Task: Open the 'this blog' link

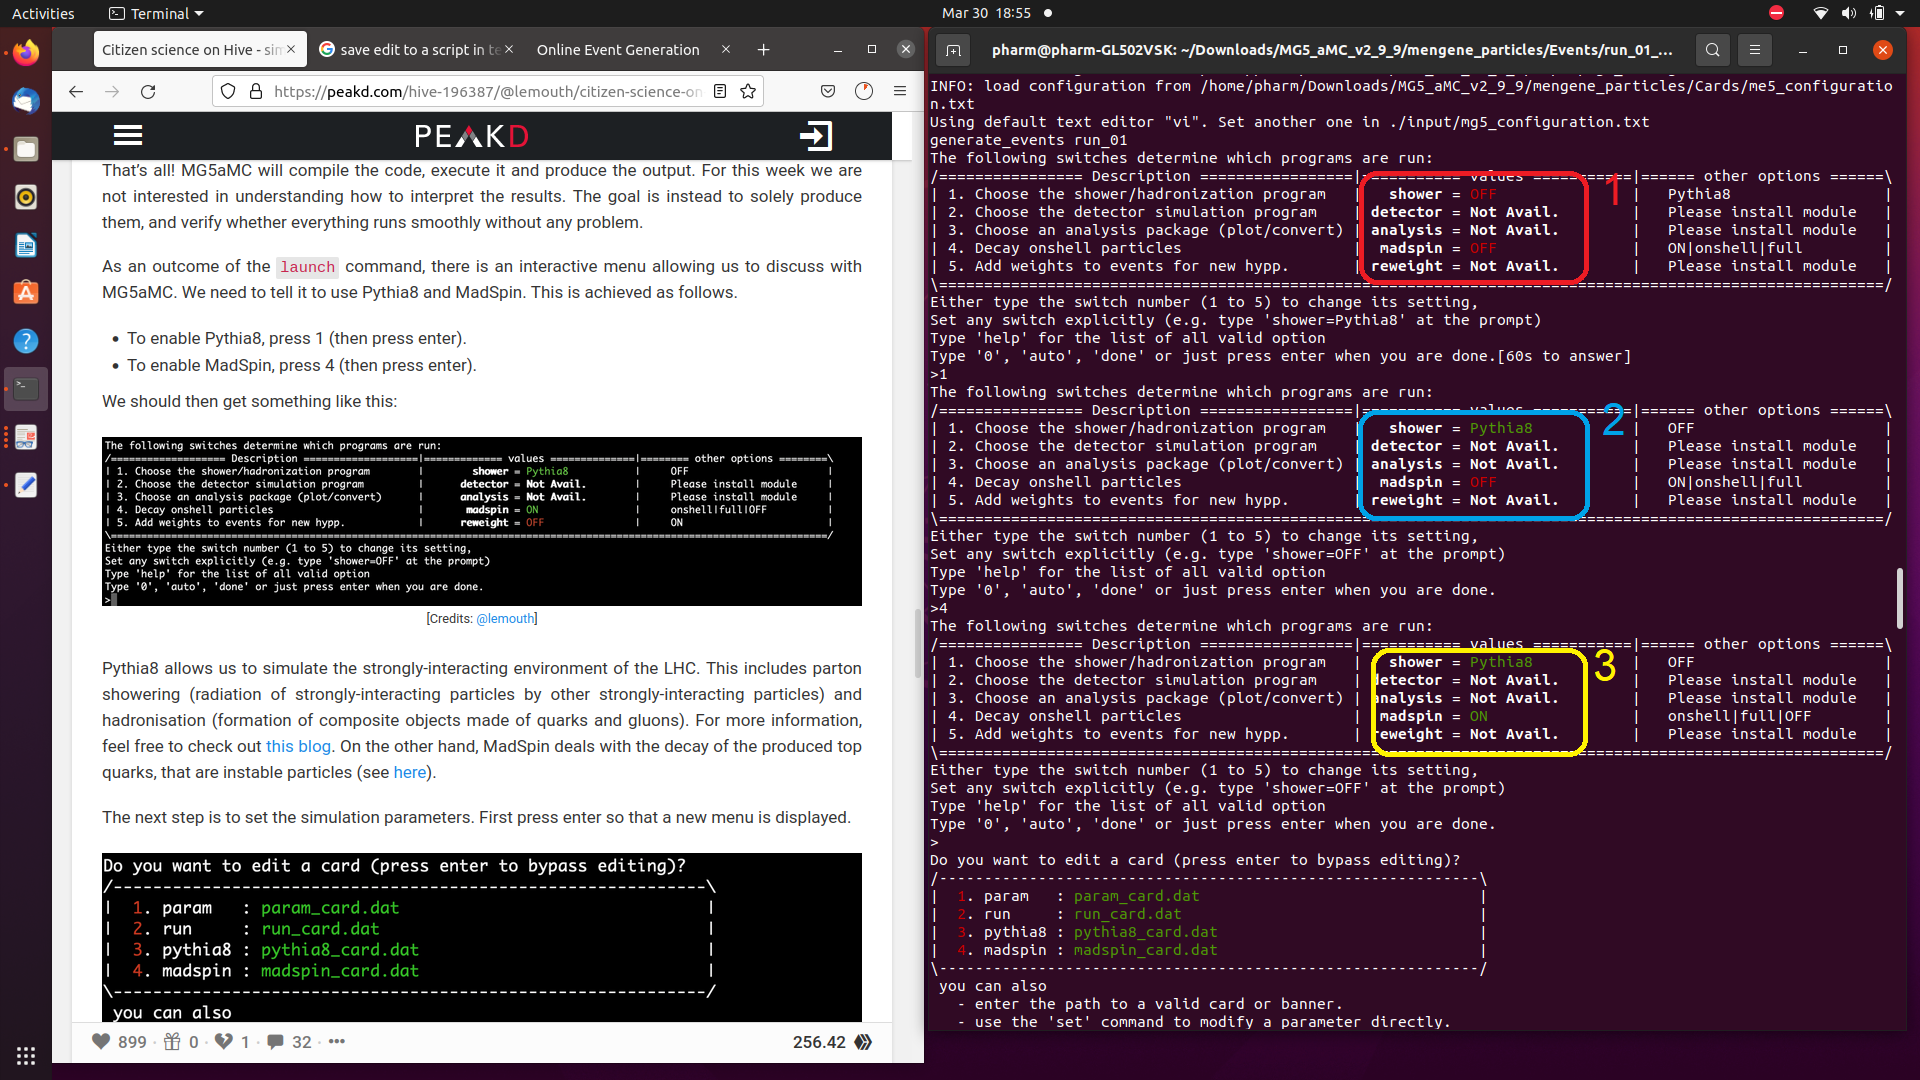Action: [298, 746]
